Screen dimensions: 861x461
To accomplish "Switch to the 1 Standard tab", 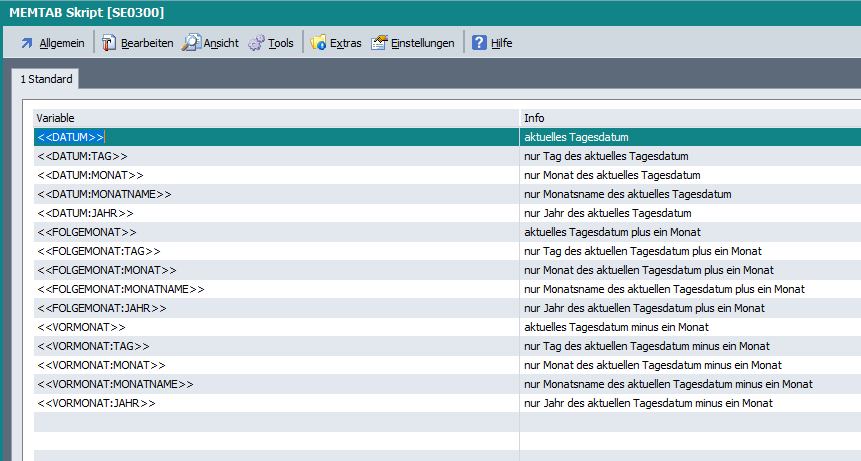I will 46,79.
